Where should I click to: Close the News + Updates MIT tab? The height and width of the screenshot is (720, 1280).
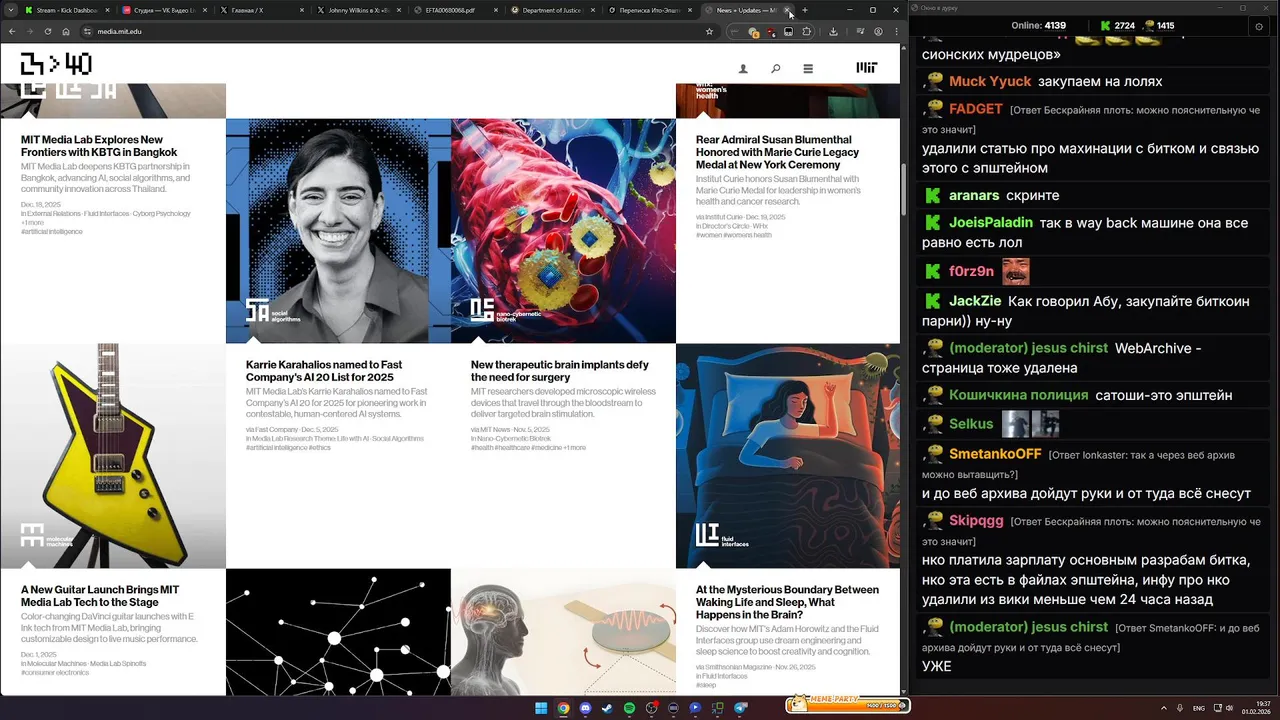787,10
